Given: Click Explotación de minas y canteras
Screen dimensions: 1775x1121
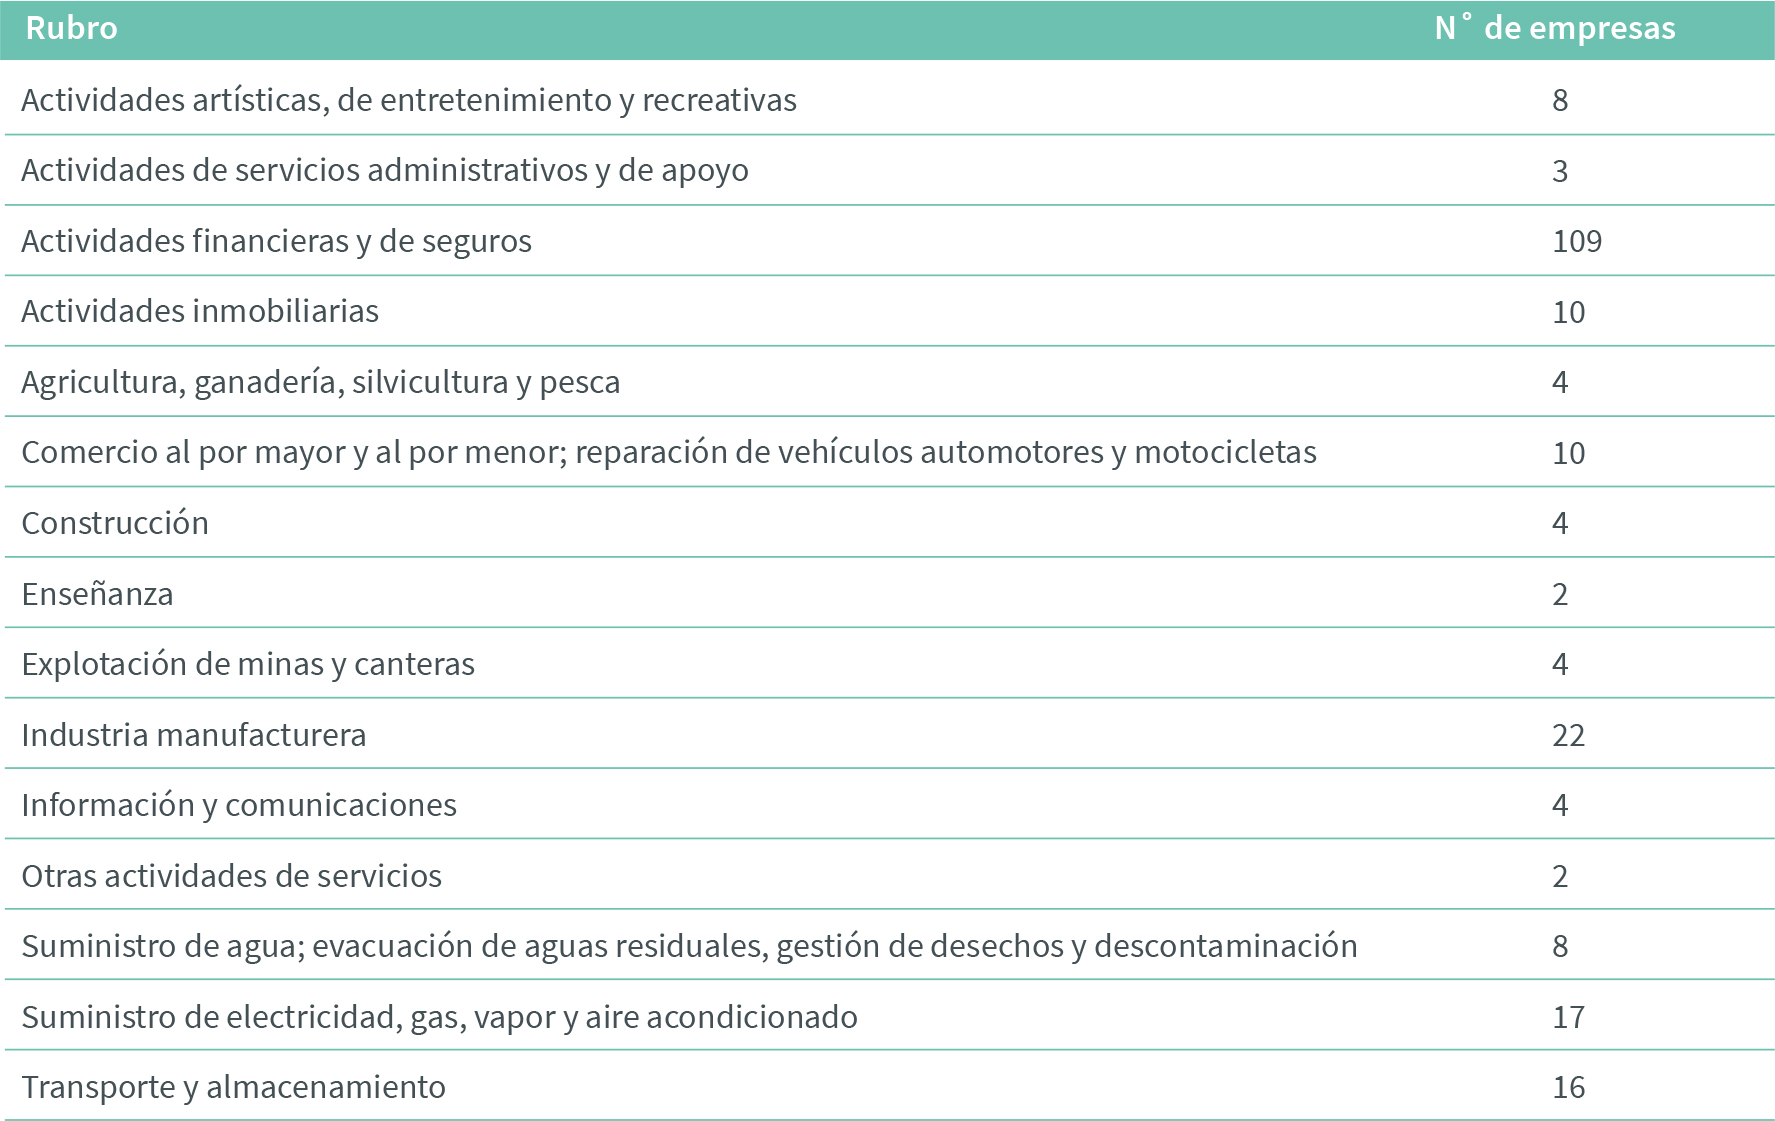Looking at the screenshot, I should 248,665.
